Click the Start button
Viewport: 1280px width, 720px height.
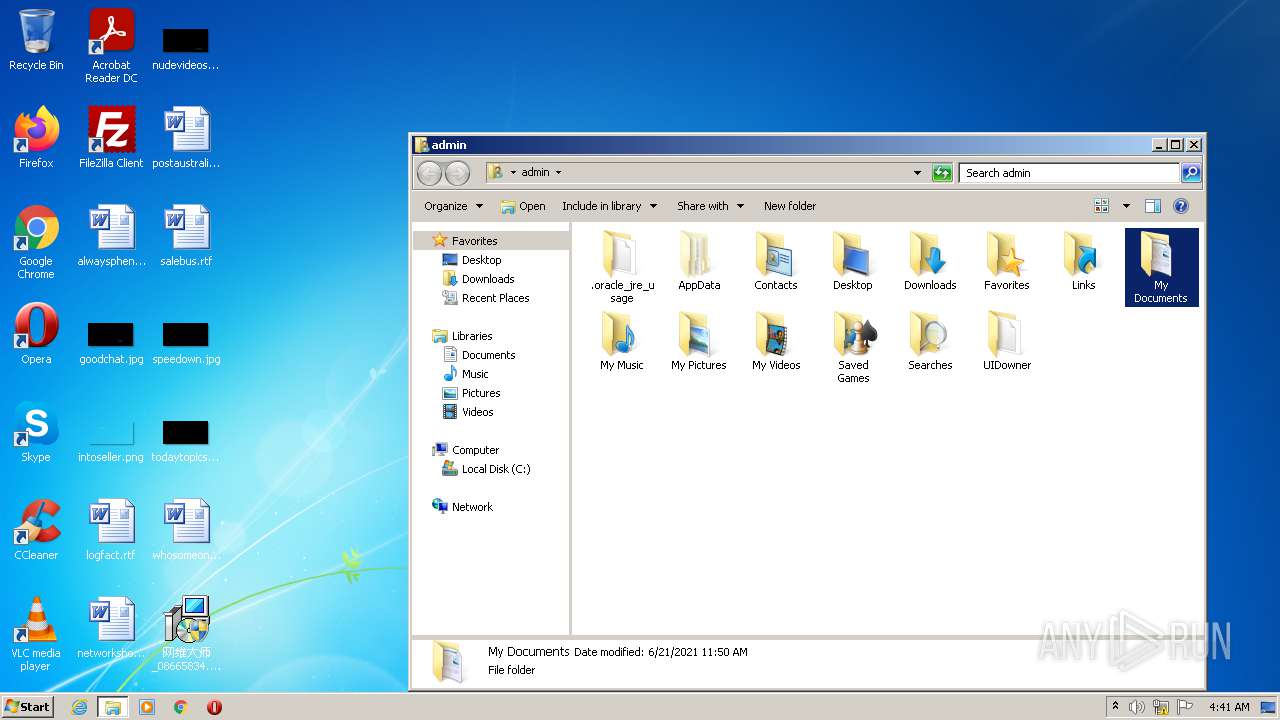[28, 706]
